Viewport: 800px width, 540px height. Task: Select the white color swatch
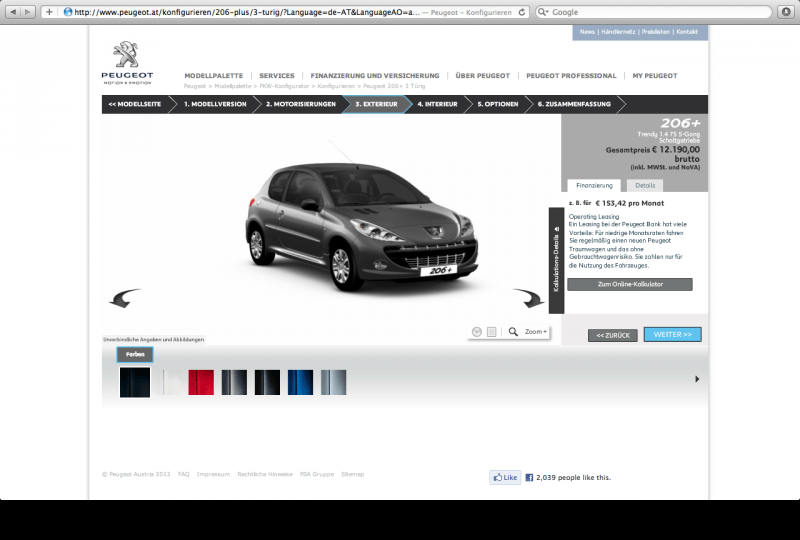click(x=168, y=382)
